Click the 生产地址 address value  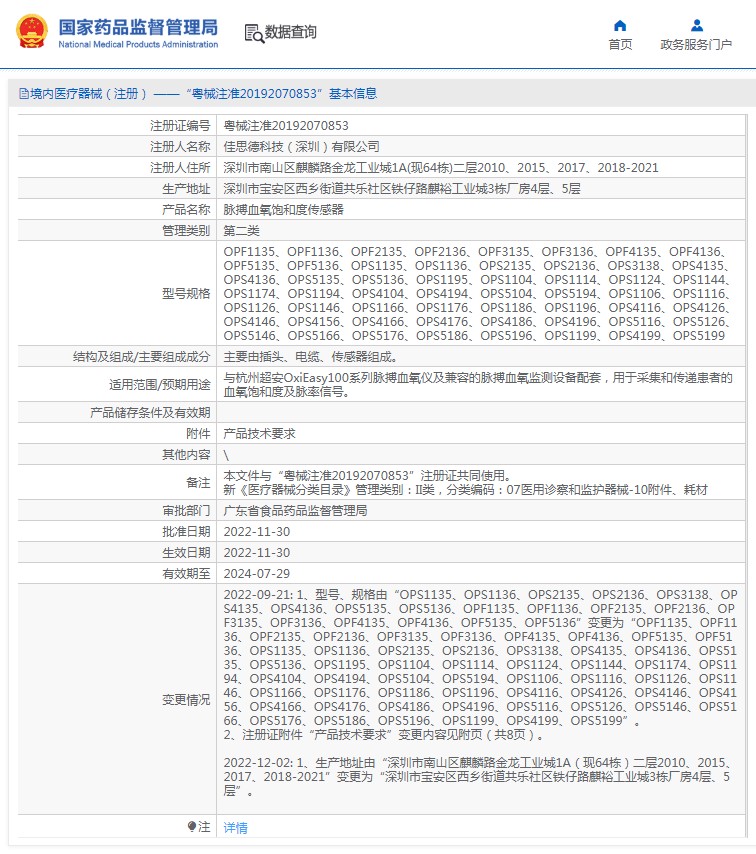pos(402,189)
